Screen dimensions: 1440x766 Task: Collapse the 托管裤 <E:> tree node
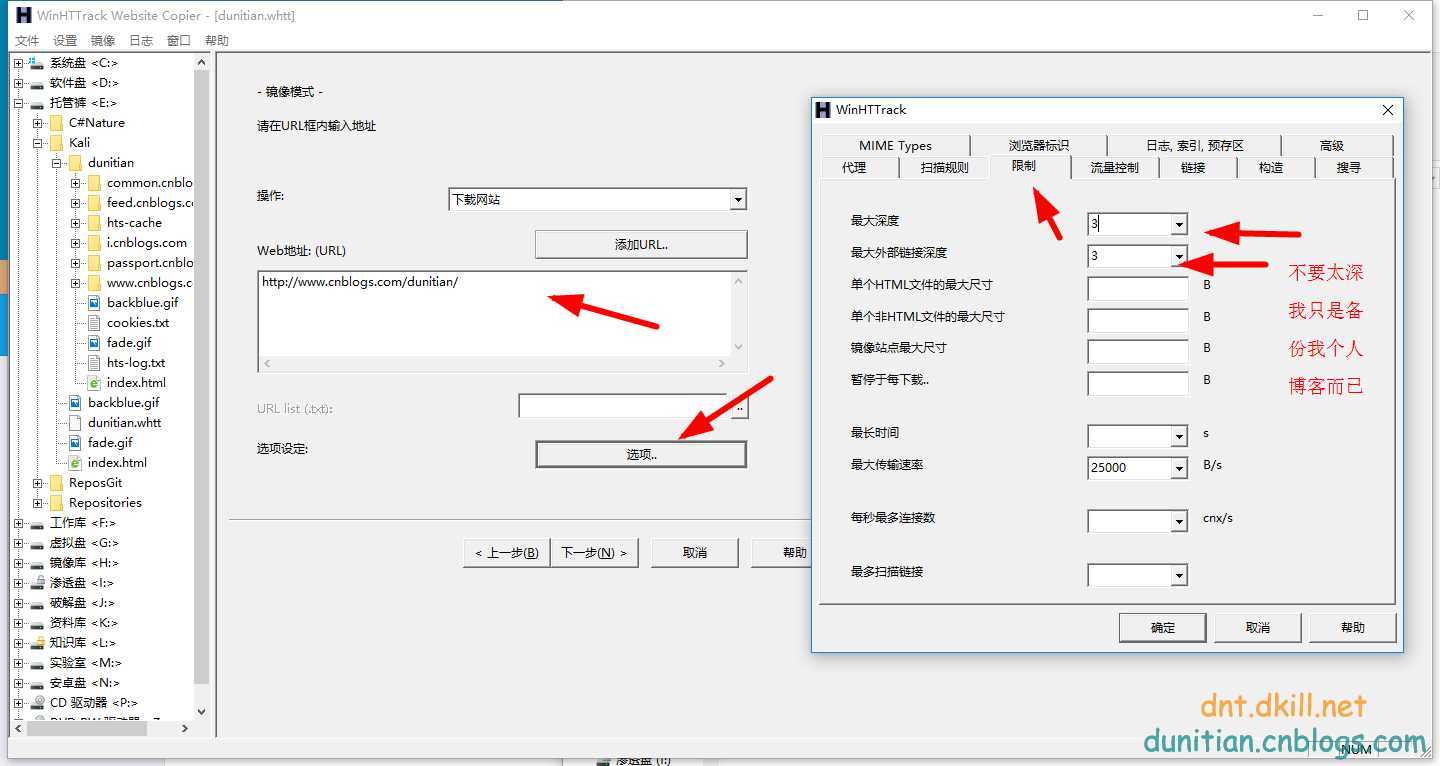18,103
